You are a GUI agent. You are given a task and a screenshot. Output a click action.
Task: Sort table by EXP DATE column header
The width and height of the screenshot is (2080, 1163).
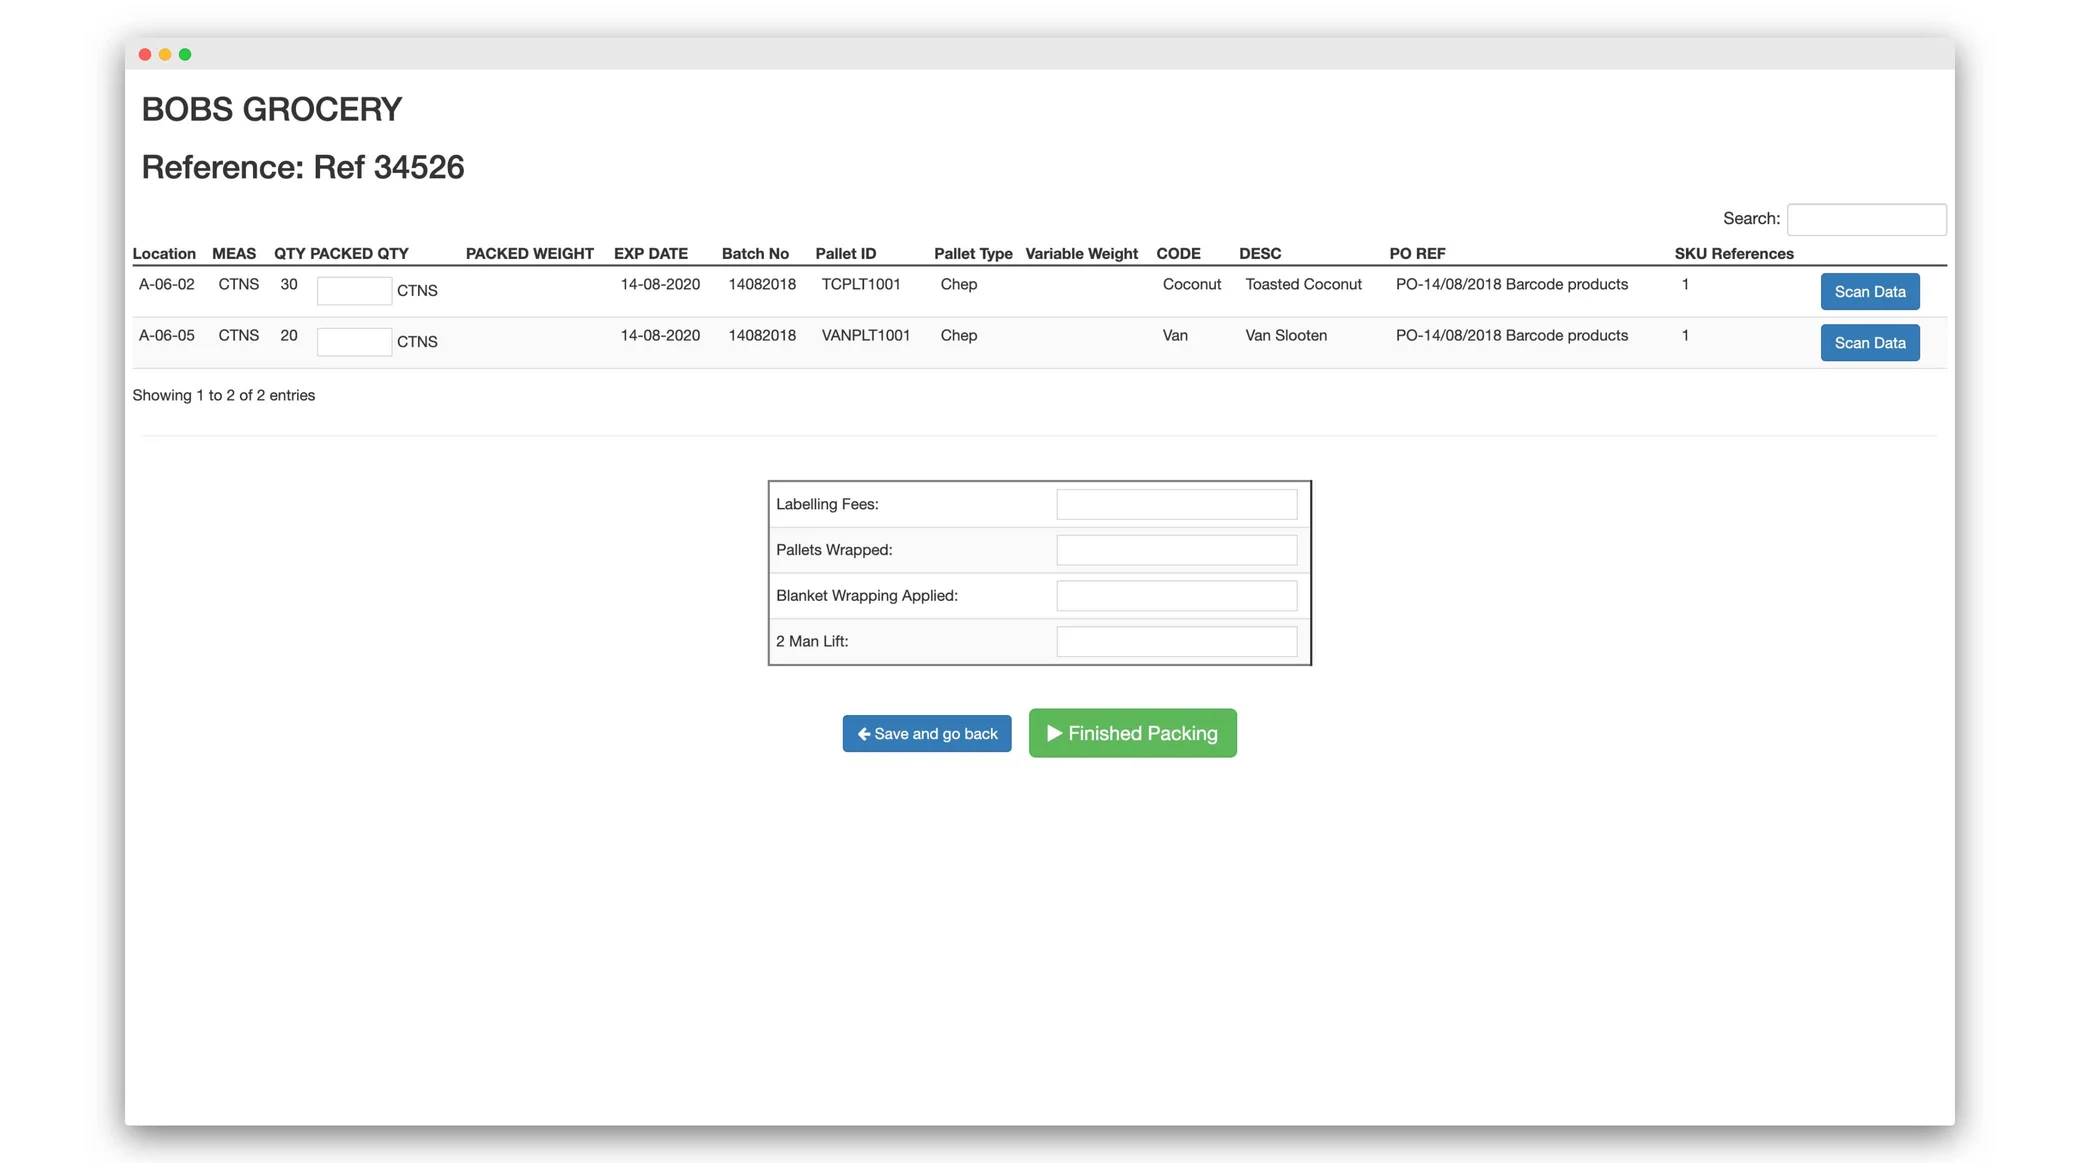click(650, 253)
